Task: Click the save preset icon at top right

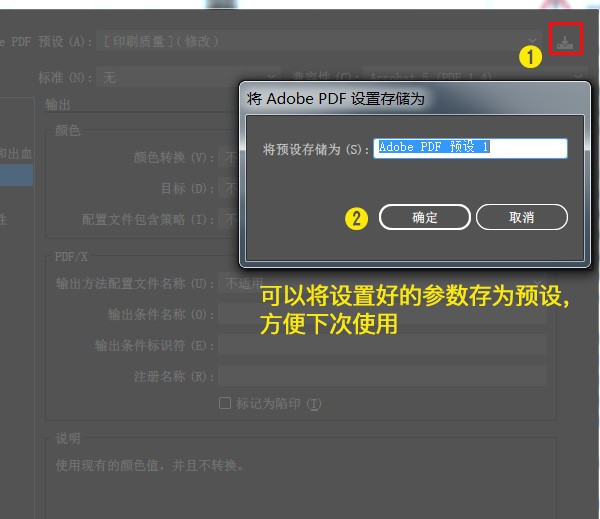Action: [565, 41]
